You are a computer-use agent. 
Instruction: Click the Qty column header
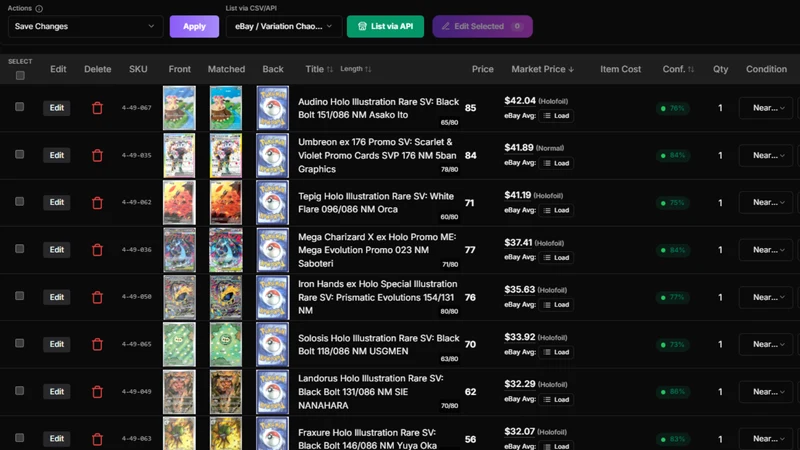click(720, 69)
